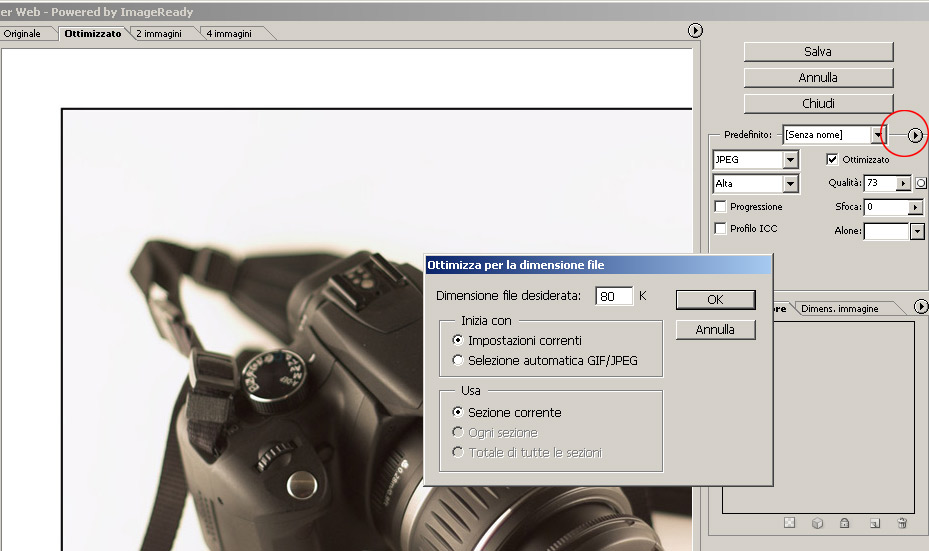Click the trash icon under color table

point(901,522)
